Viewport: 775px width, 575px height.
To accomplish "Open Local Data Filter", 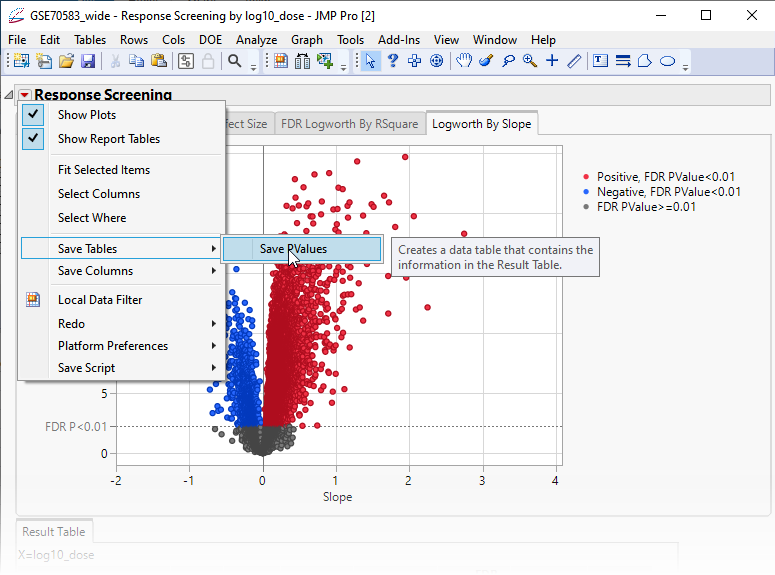I will 100,300.
